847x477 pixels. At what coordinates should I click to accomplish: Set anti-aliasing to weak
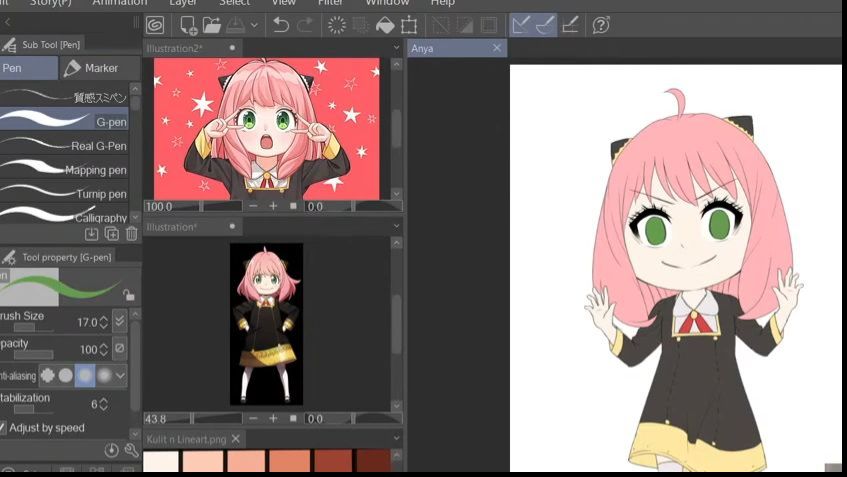pos(66,375)
